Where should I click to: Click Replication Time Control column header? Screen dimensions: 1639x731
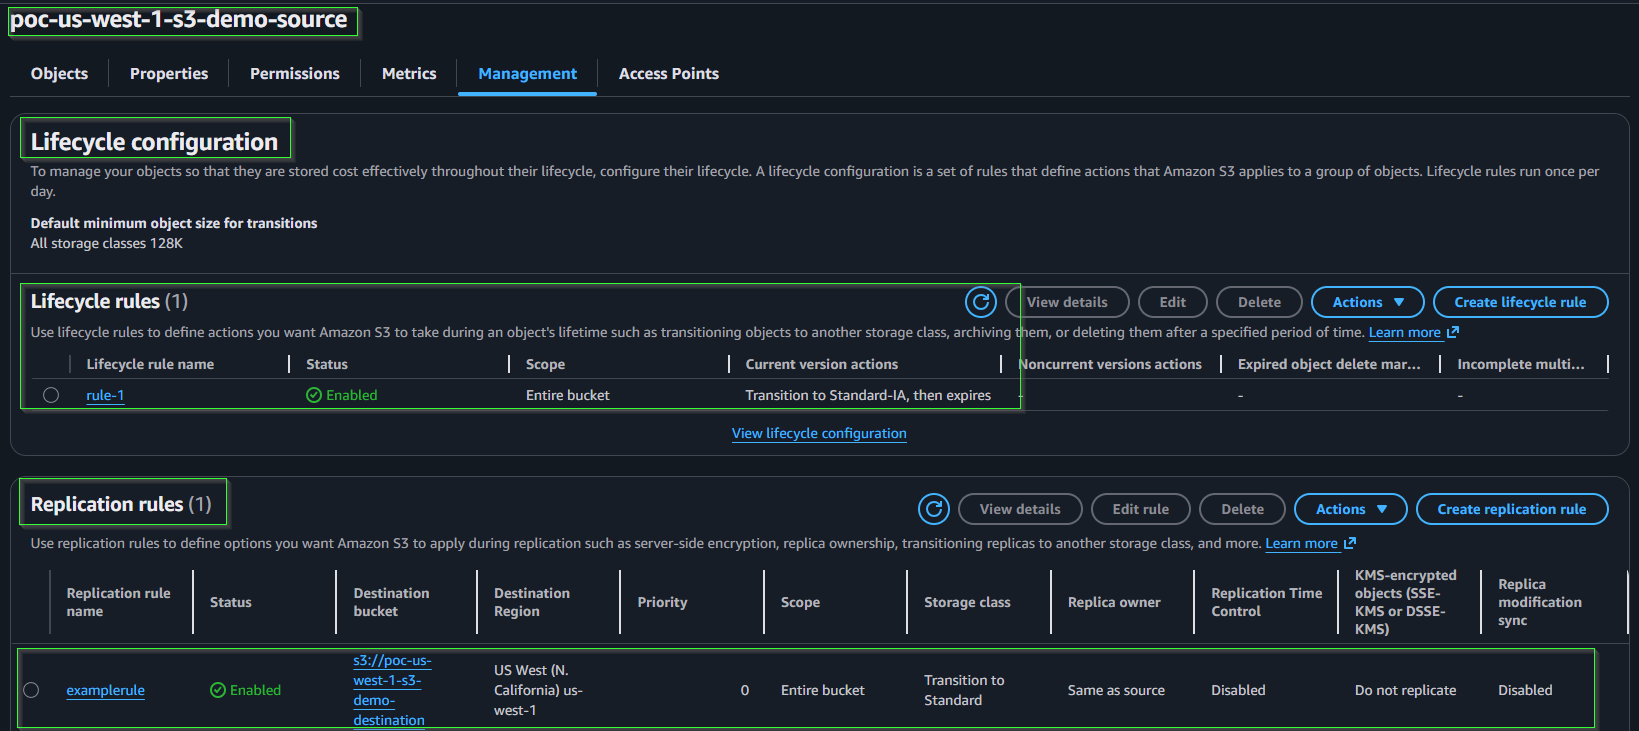point(1266,602)
